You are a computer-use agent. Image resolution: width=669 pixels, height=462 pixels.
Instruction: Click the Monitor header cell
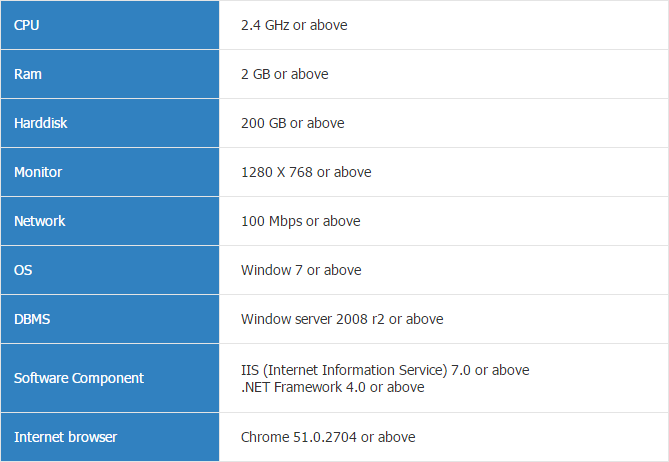(110, 172)
